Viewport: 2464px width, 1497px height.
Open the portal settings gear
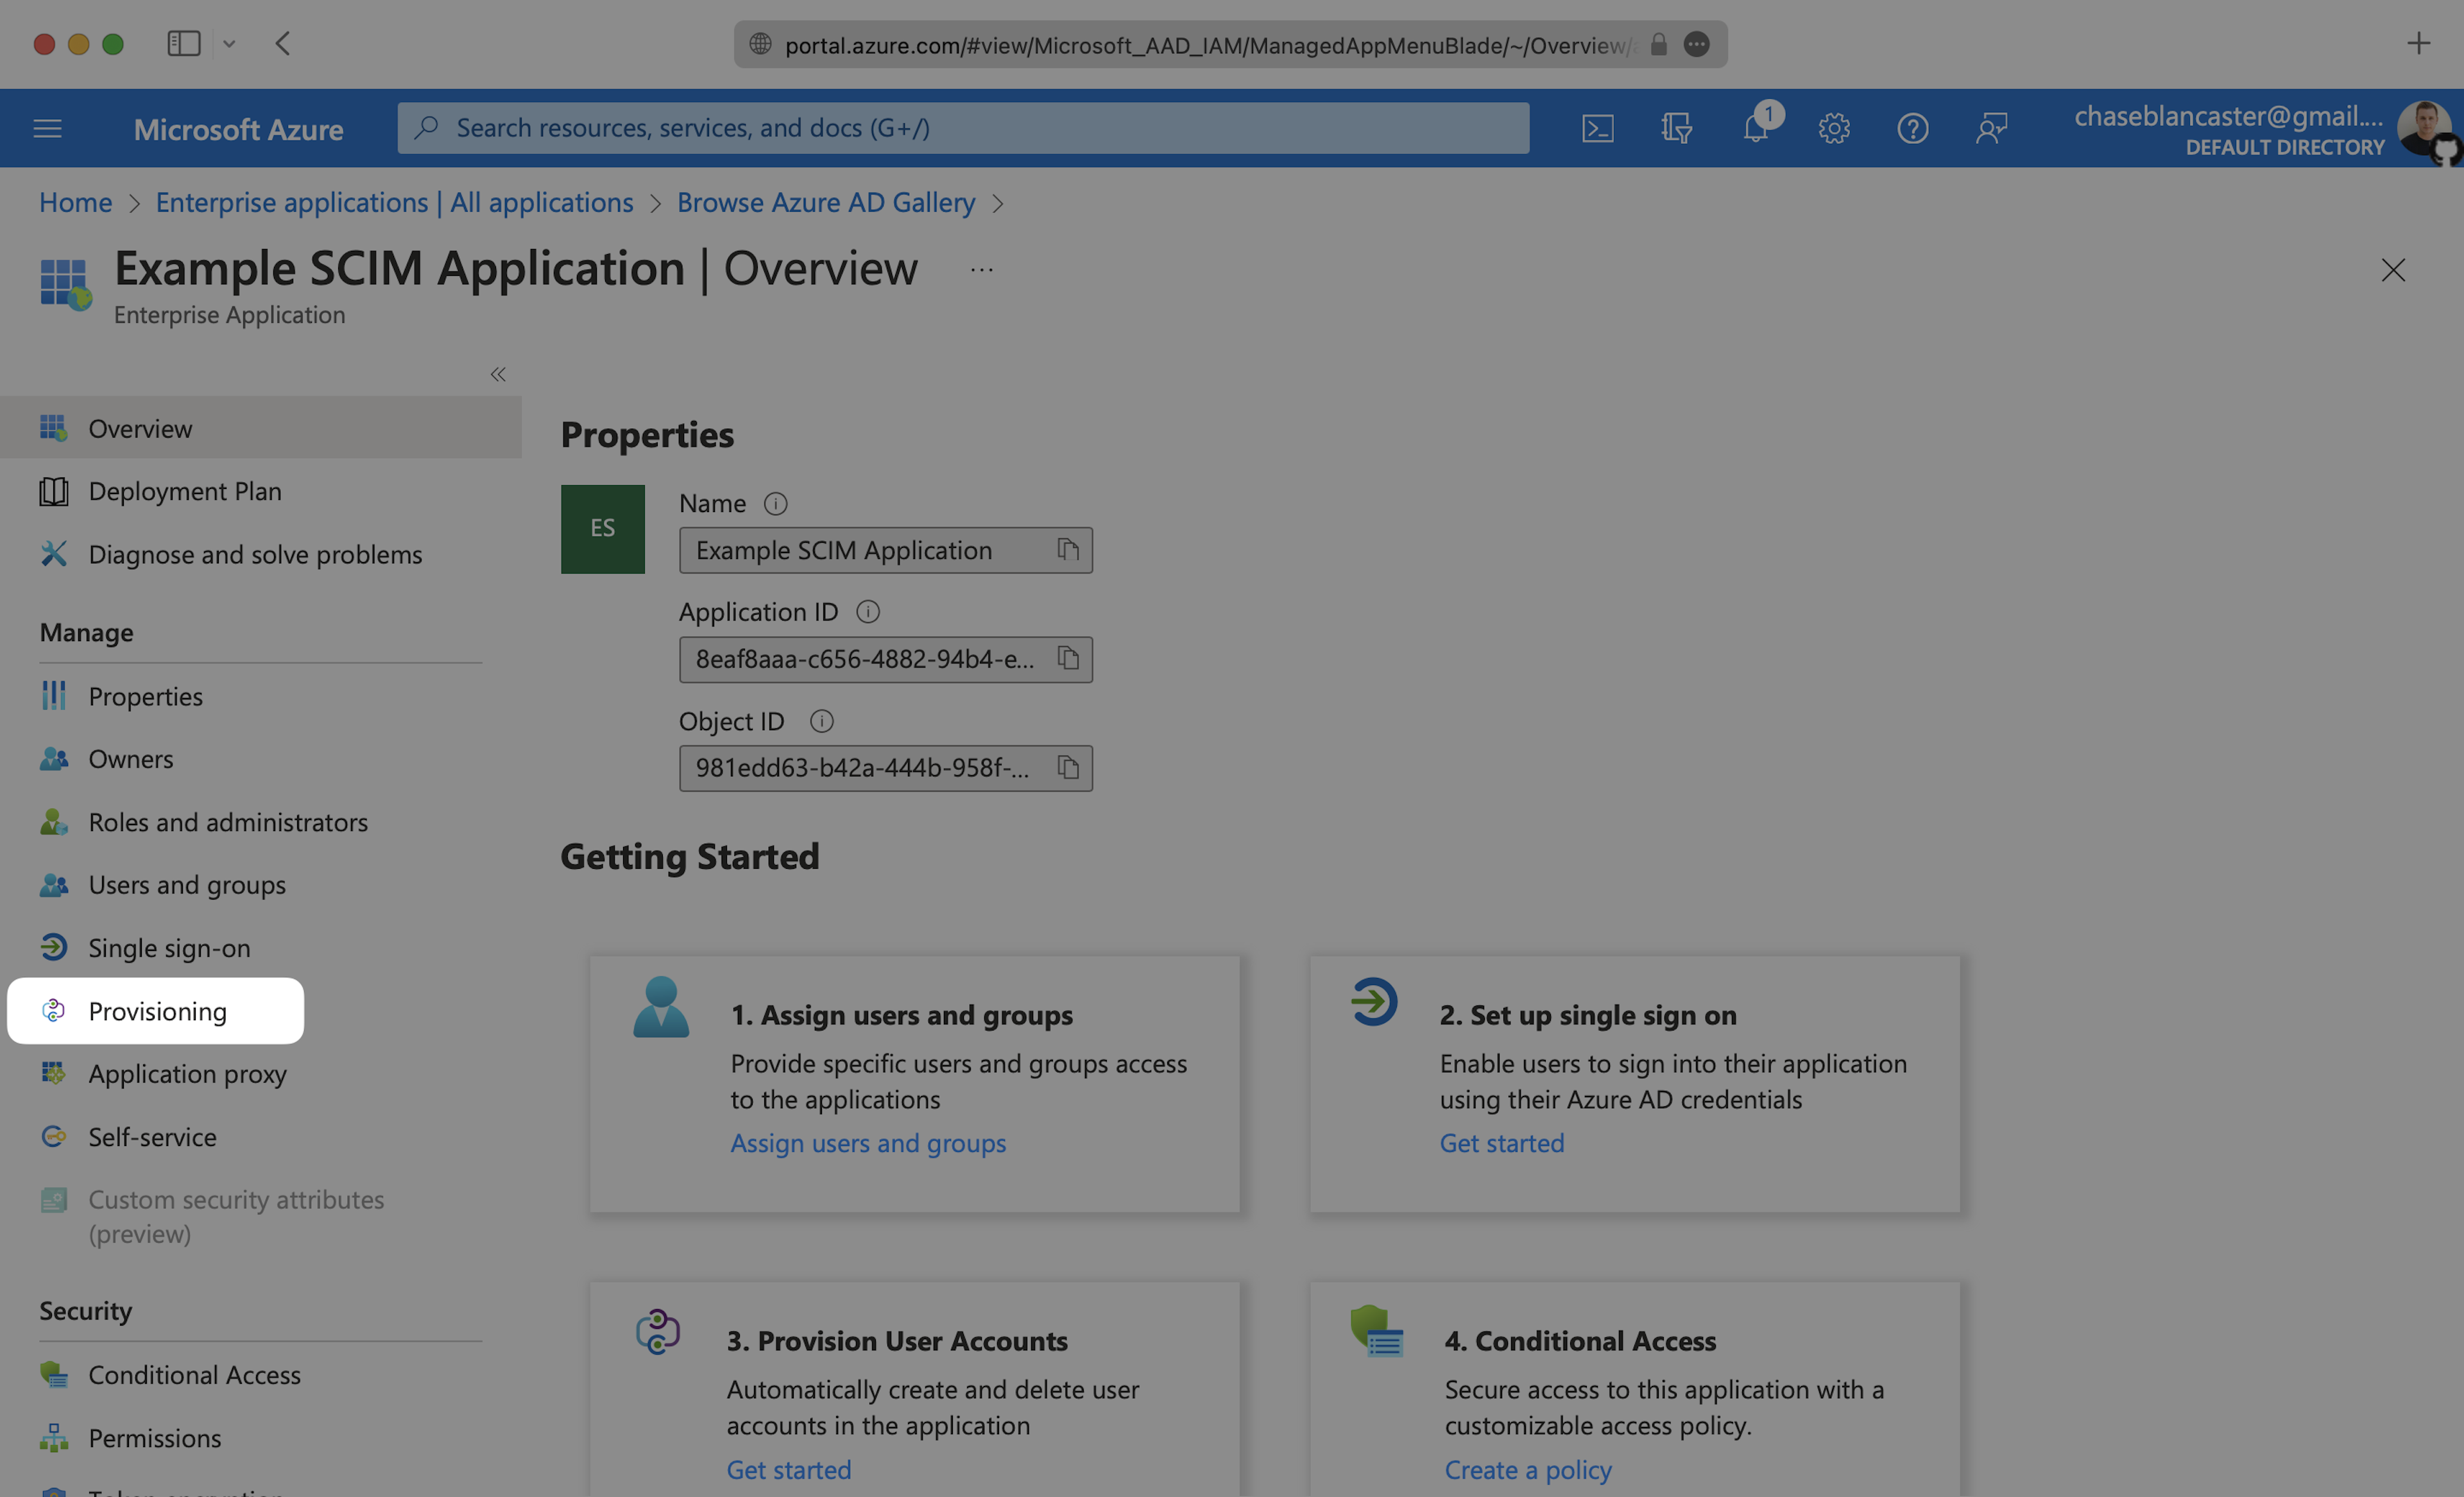coord(1833,128)
